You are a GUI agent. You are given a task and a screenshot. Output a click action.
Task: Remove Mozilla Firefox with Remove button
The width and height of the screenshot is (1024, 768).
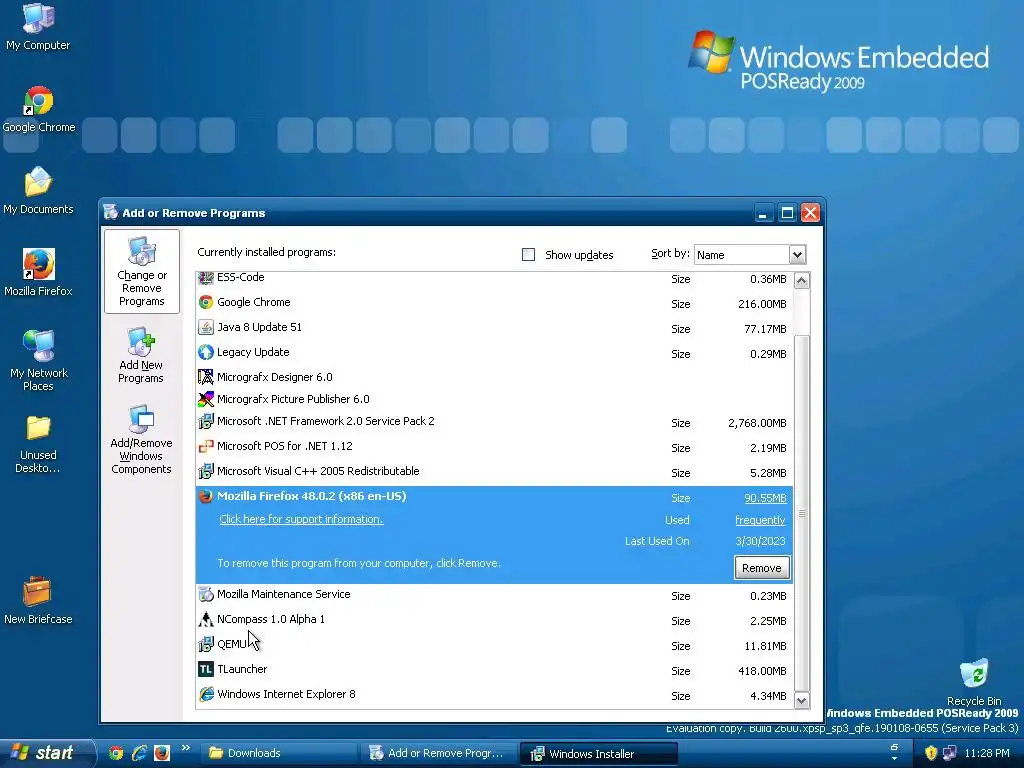click(761, 568)
